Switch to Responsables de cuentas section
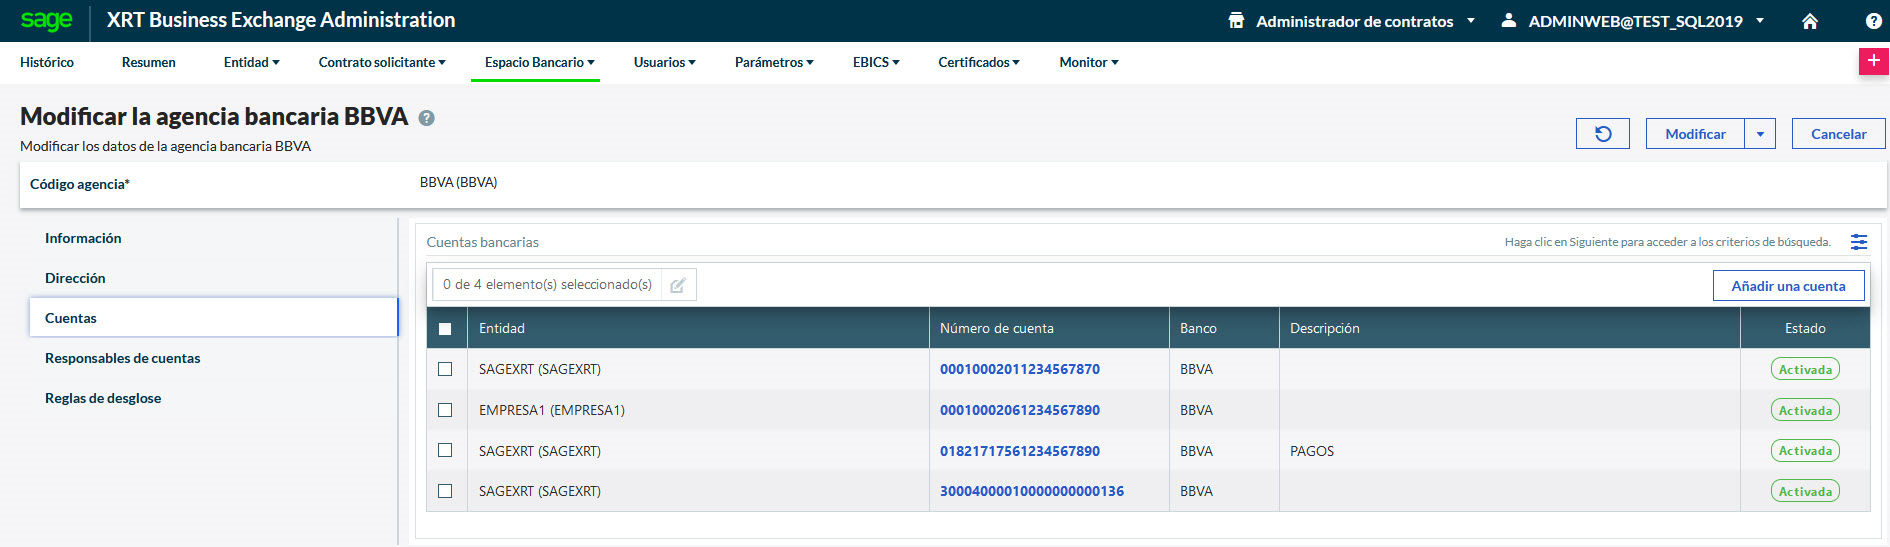Screen dimensions: 1890x547 tap(122, 358)
